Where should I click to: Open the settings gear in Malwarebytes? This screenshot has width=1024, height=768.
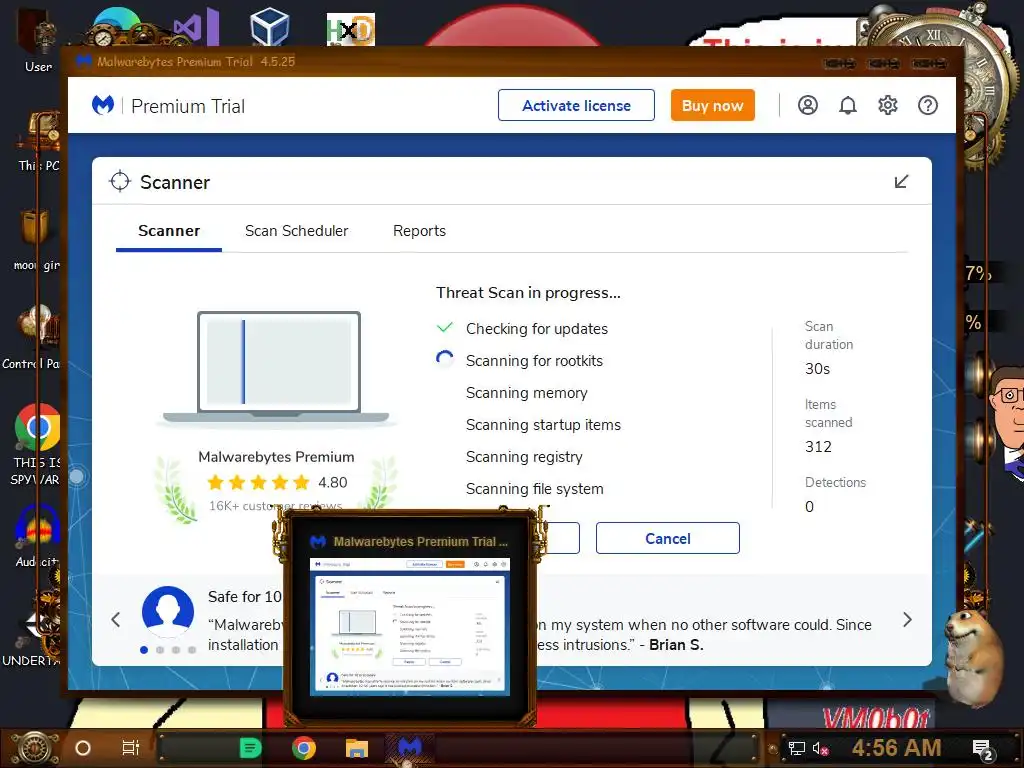coord(888,105)
